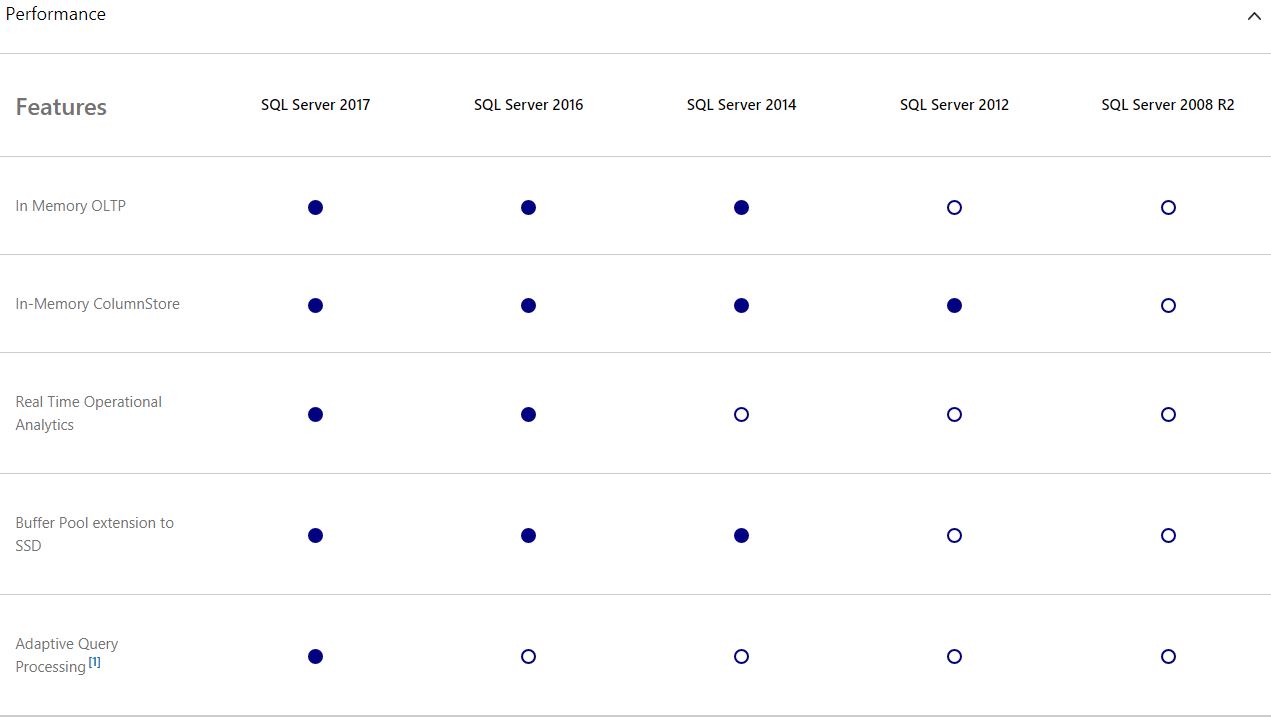Click the empty In Memory OLTP circle under SQL Server 2008 R2
This screenshot has height=718, width=1271.
[x=1168, y=207]
